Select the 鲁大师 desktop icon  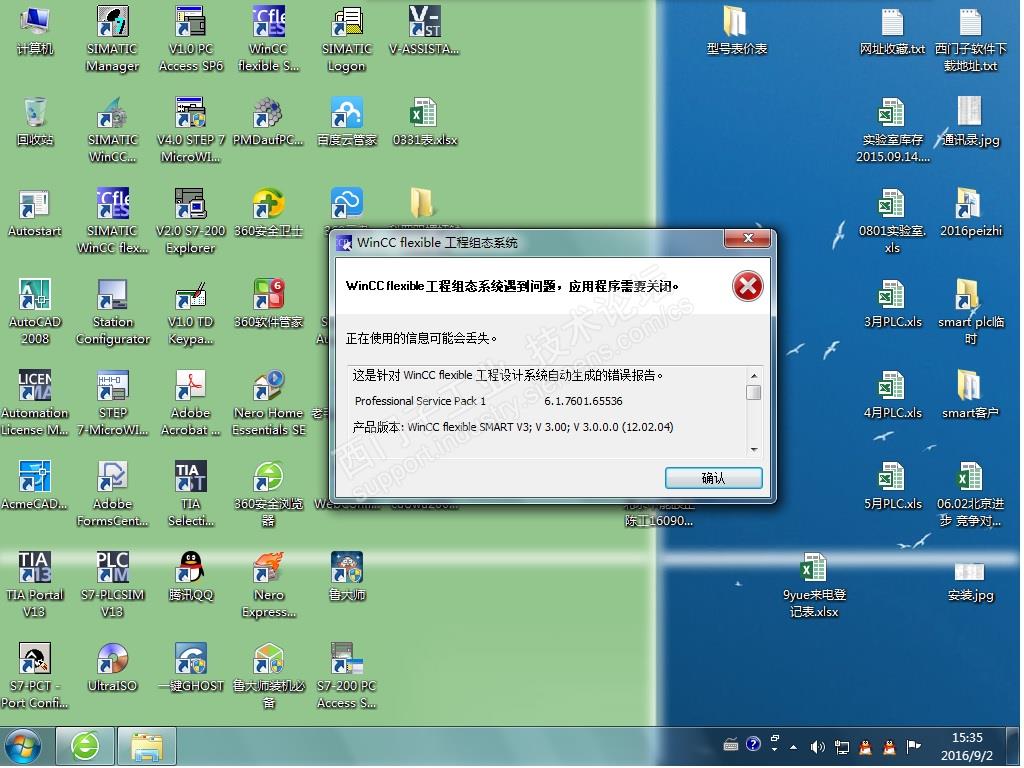click(x=346, y=577)
